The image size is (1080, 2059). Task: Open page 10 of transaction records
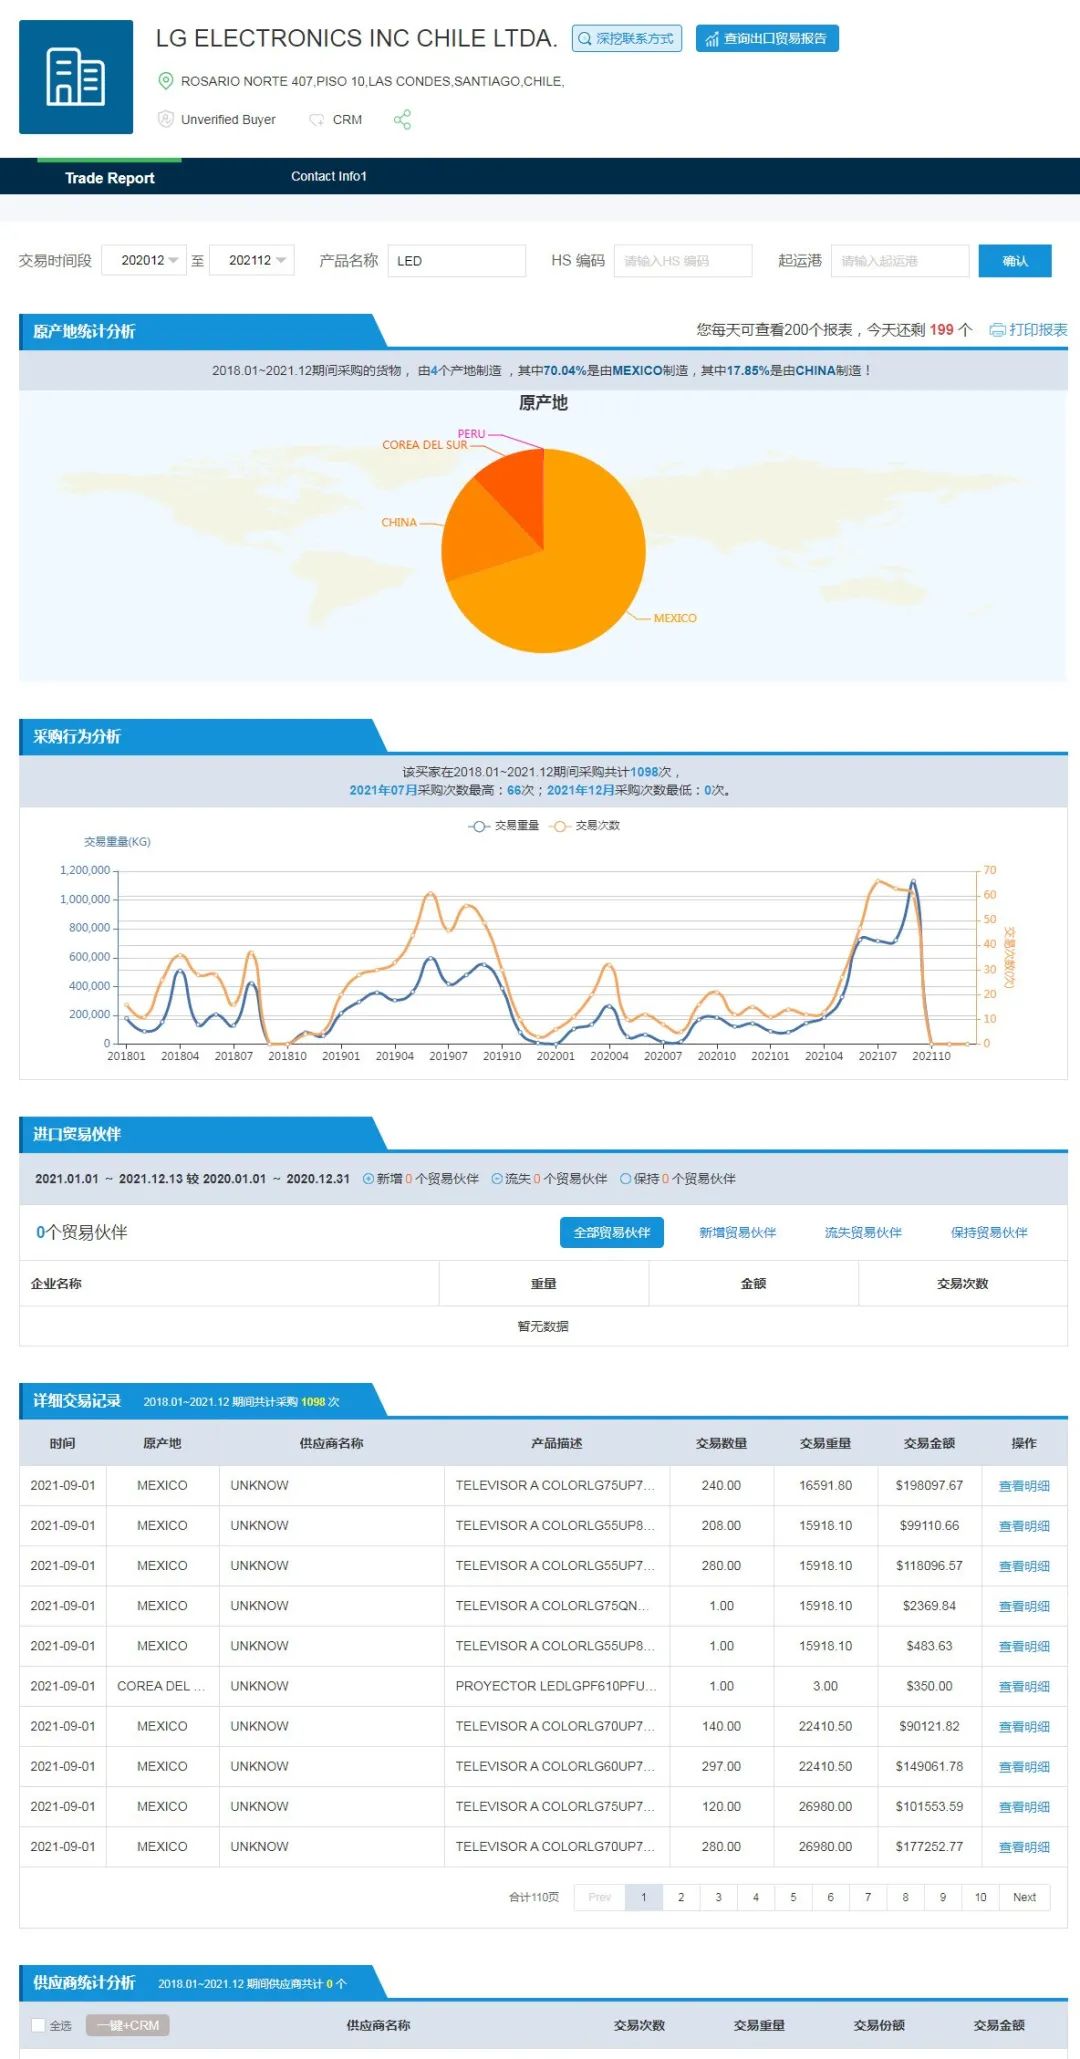click(x=981, y=1897)
